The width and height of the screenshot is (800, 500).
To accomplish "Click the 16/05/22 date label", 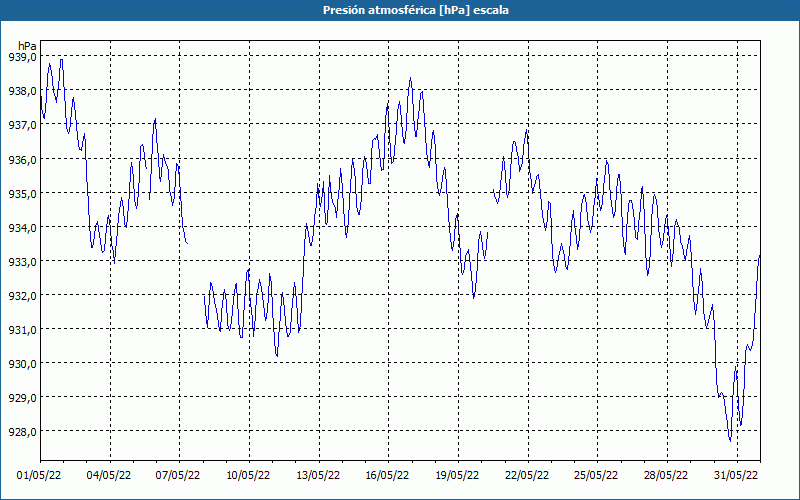I will 387,475.
